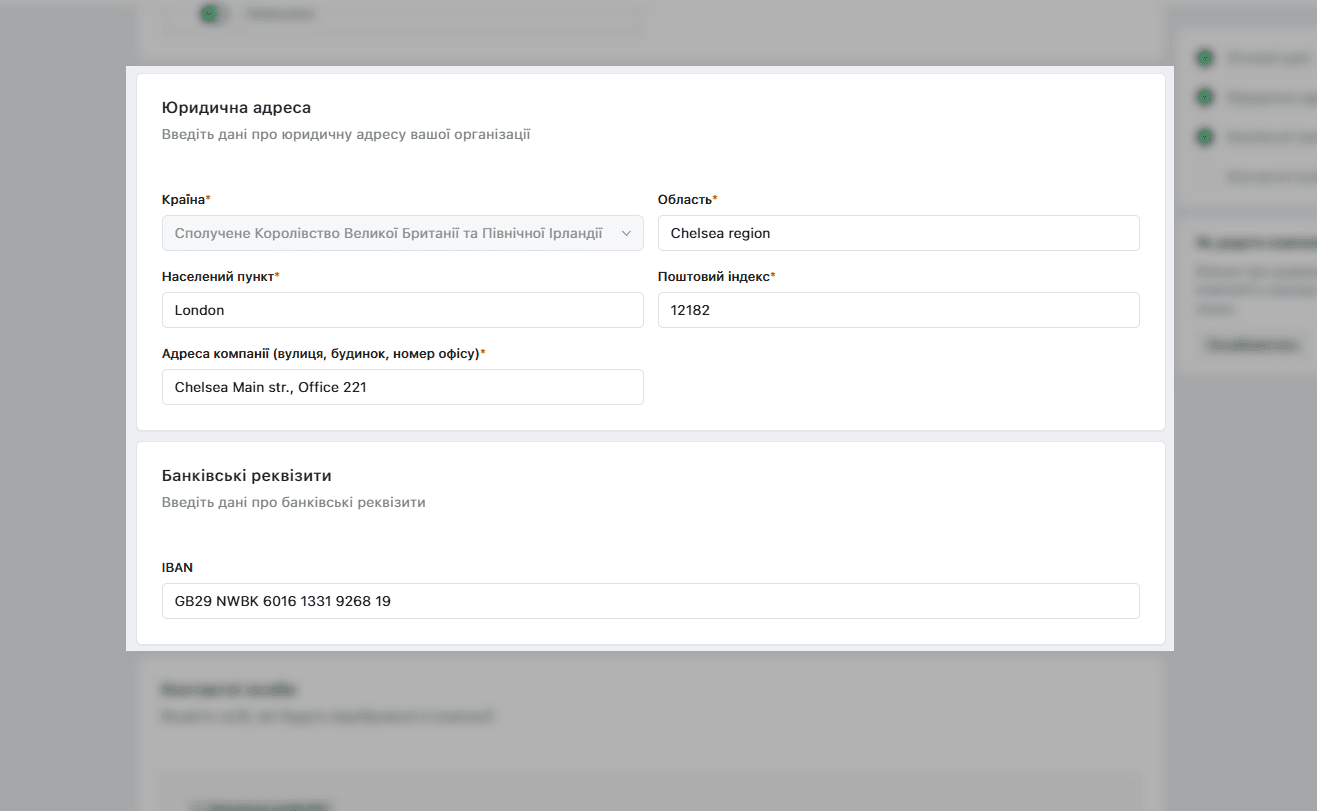Click the Країна field label

(x=186, y=200)
